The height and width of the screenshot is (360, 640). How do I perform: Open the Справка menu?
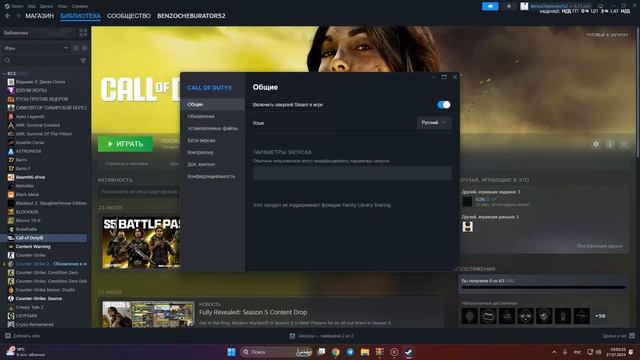click(79, 6)
